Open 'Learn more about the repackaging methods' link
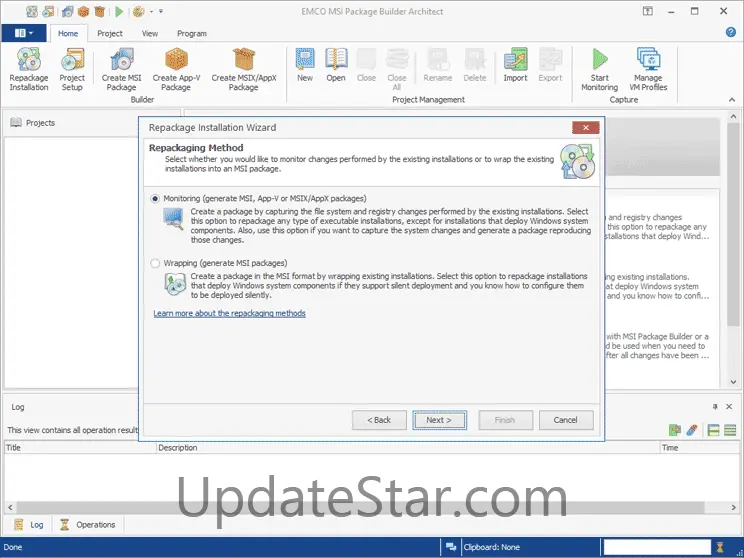The height and width of the screenshot is (558, 744). coord(229,314)
